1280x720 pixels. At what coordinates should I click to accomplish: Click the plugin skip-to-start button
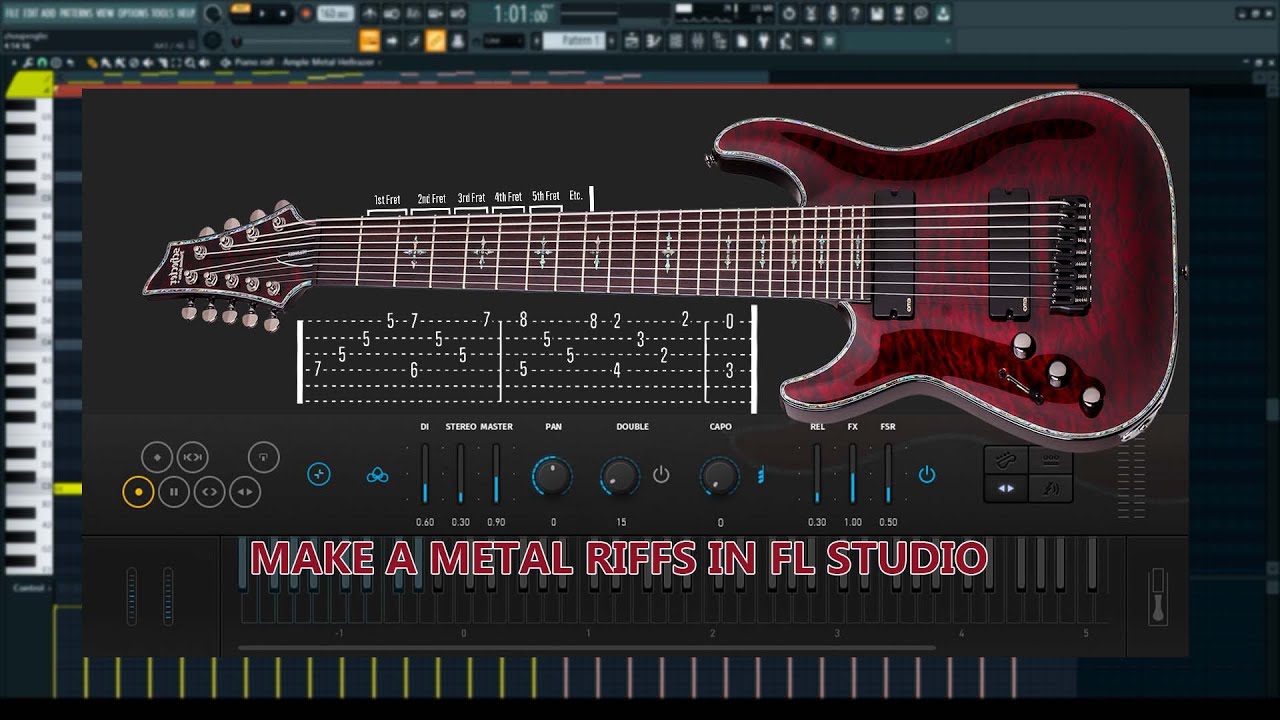point(192,457)
